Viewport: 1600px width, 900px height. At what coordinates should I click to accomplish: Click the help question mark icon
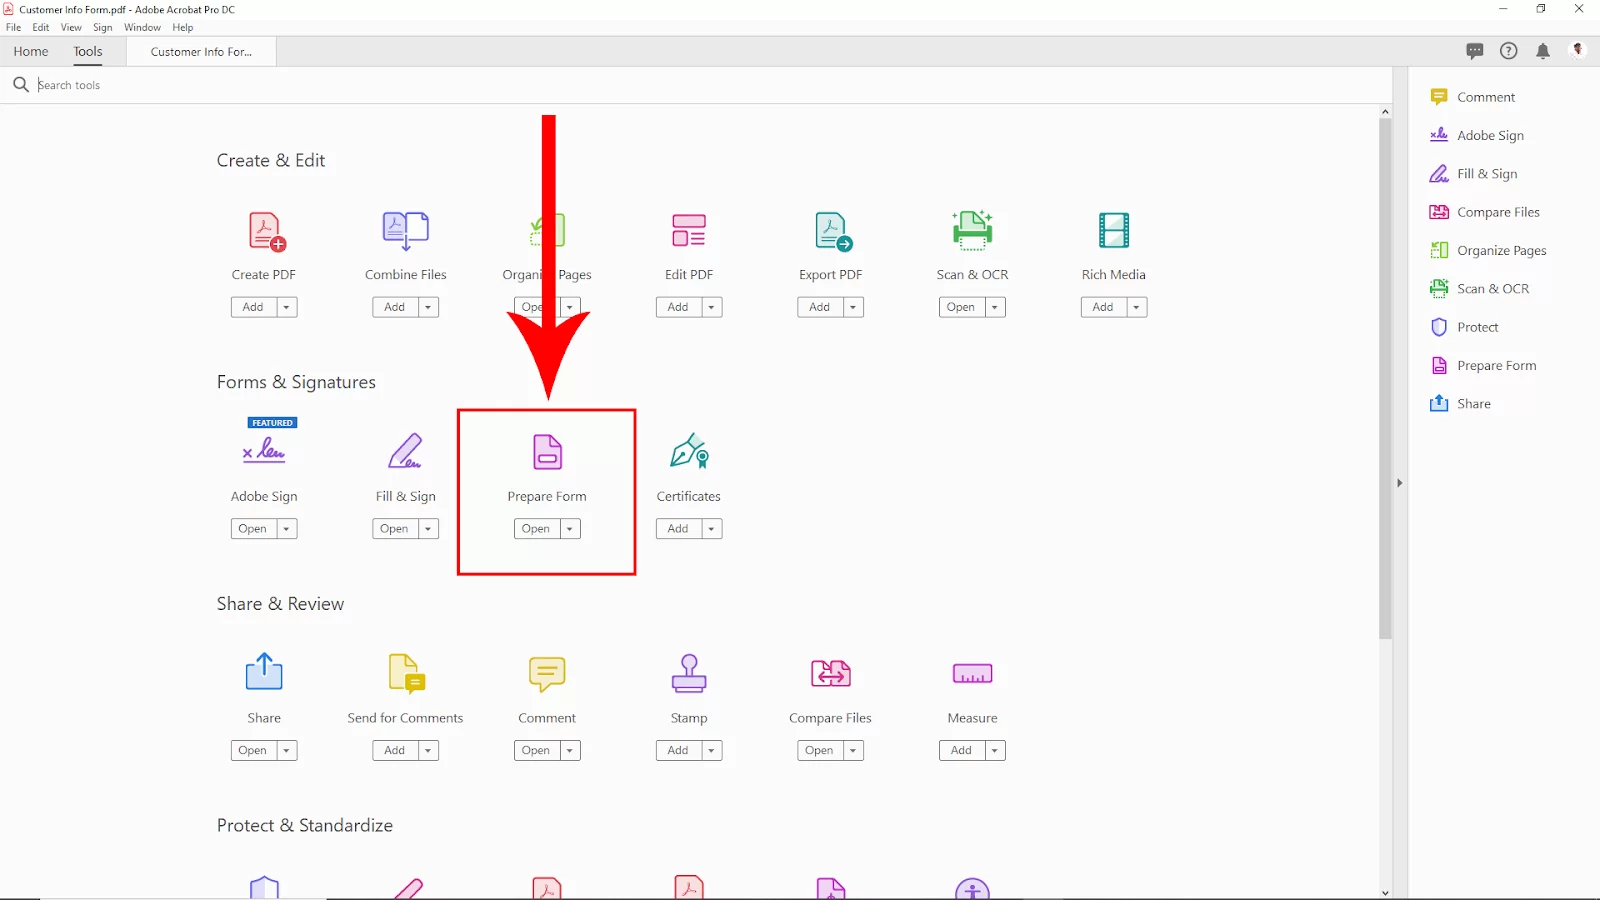[x=1509, y=51]
